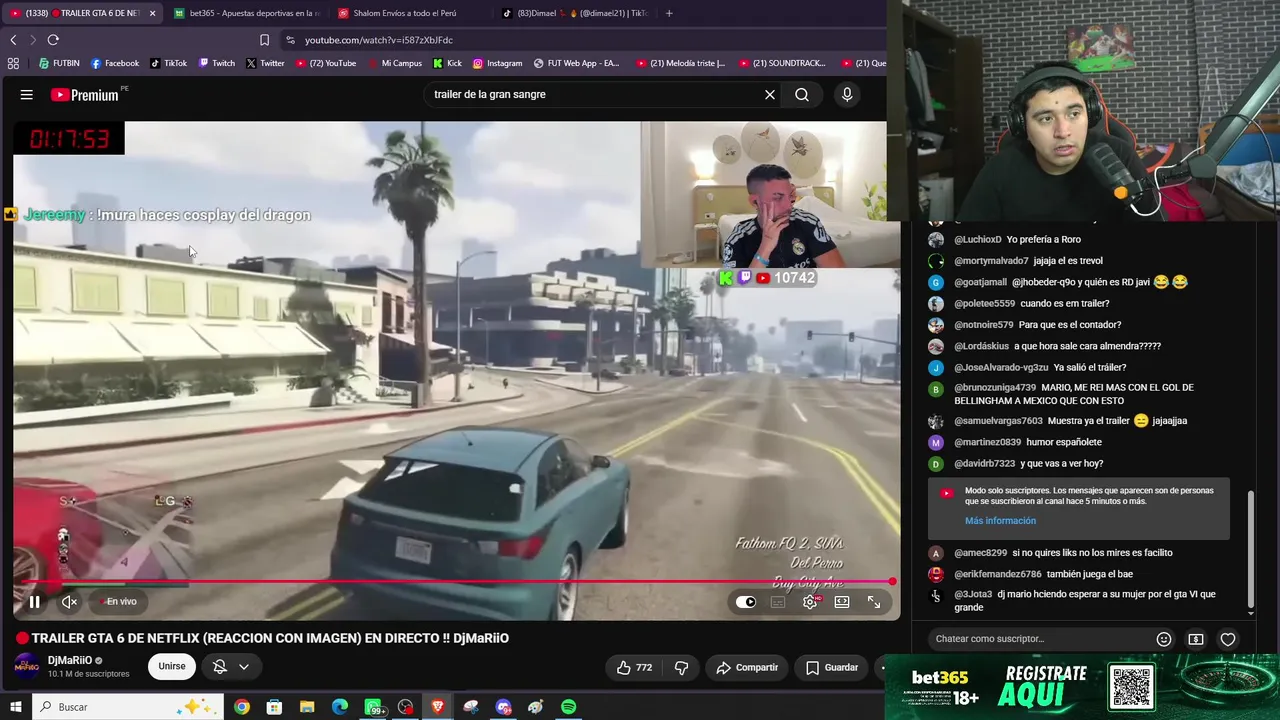Open FUTBIN bookmark
1280x720 pixels.
tap(59, 63)
